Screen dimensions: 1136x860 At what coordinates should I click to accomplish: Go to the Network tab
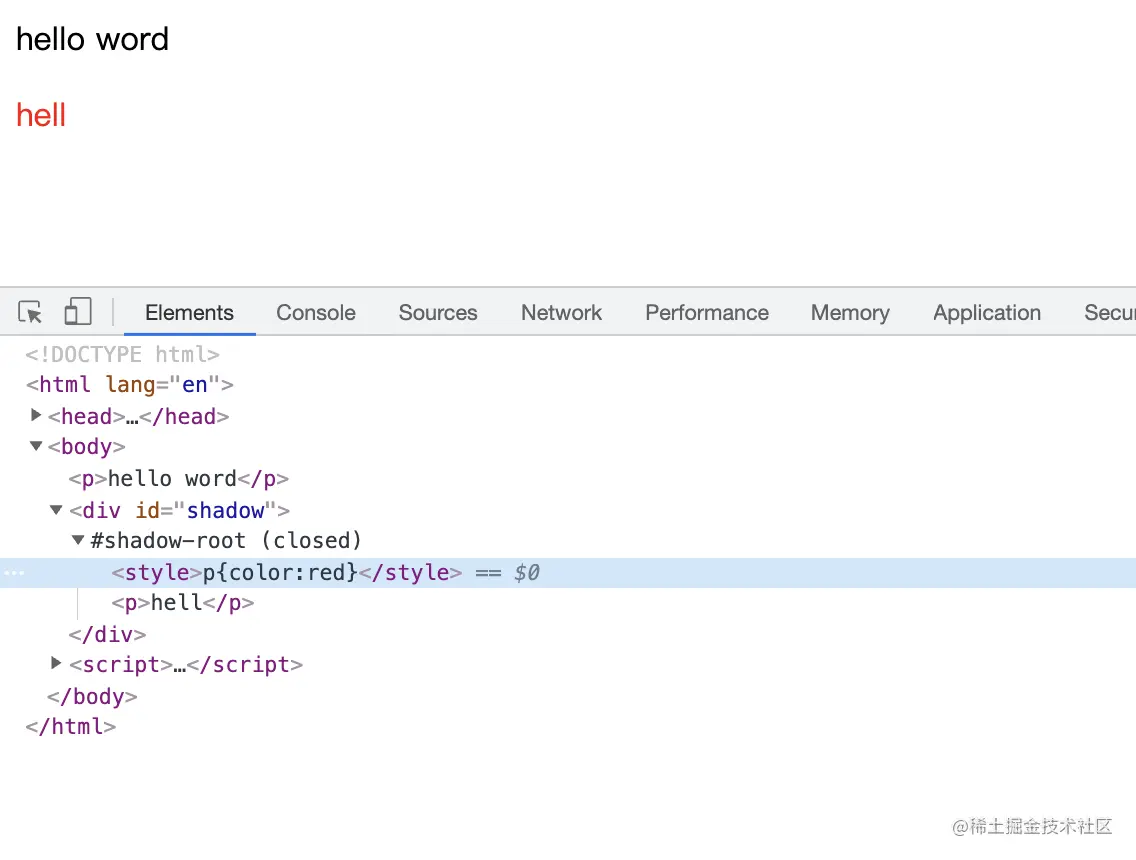tap(561, 313)
